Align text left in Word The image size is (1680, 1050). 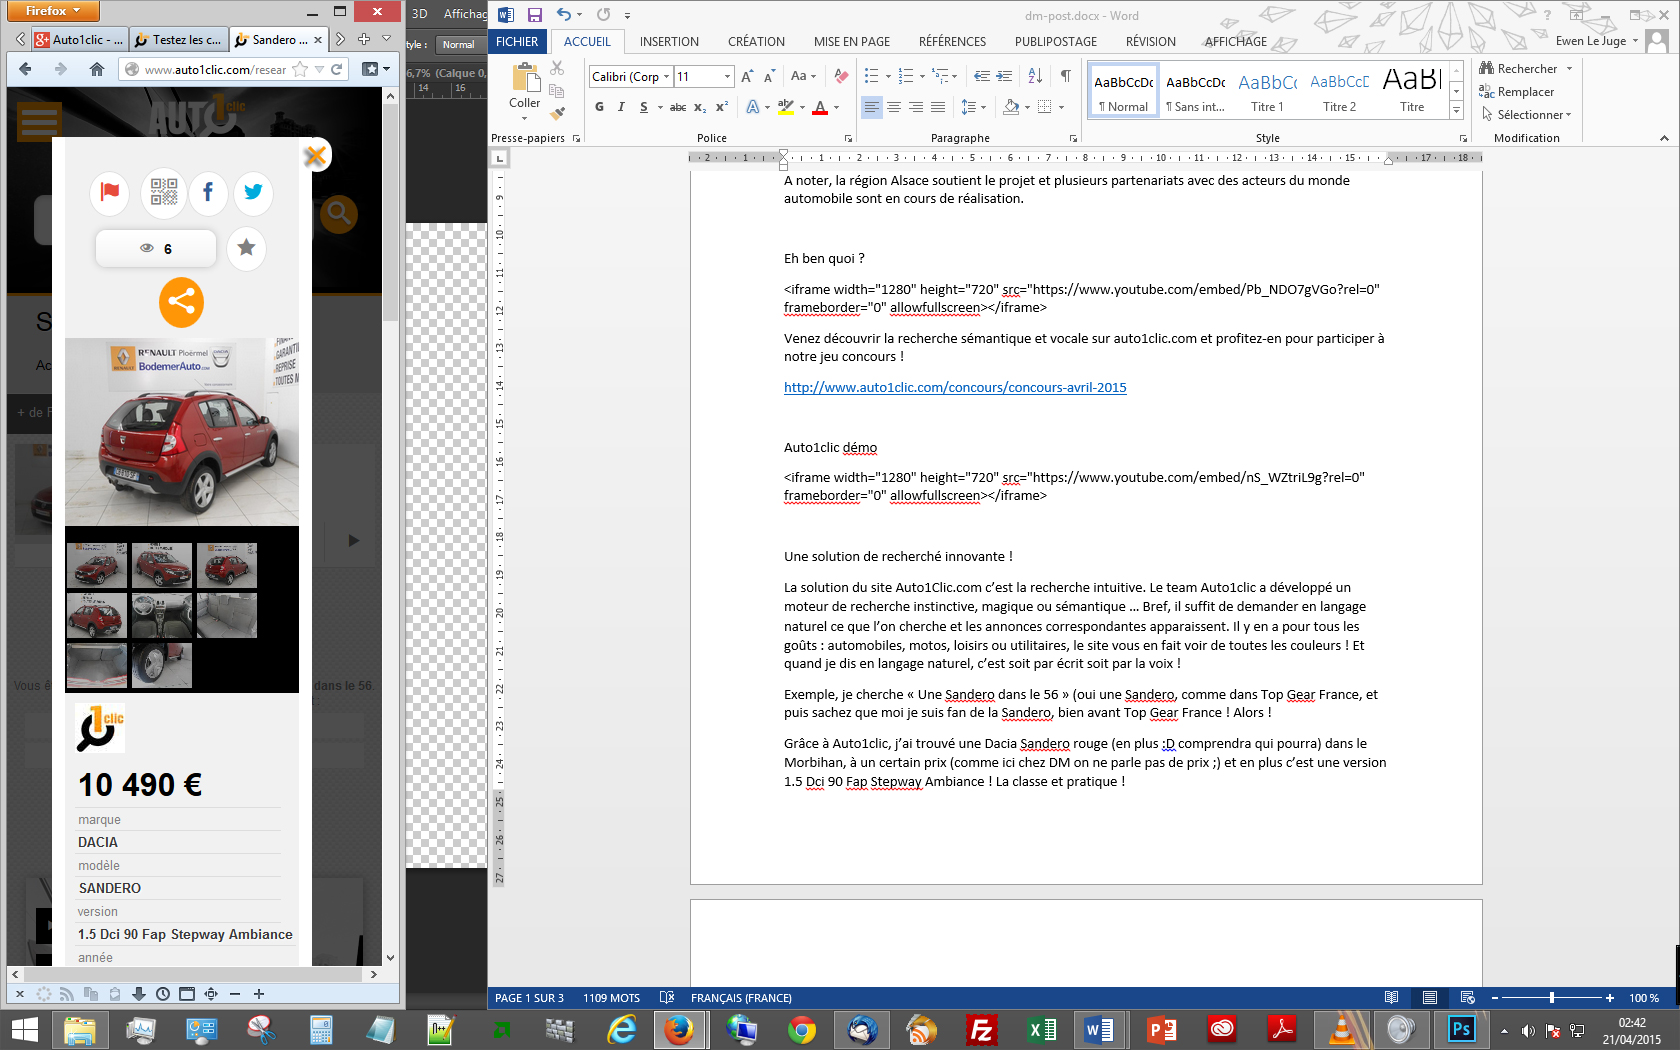coord(872,107)
